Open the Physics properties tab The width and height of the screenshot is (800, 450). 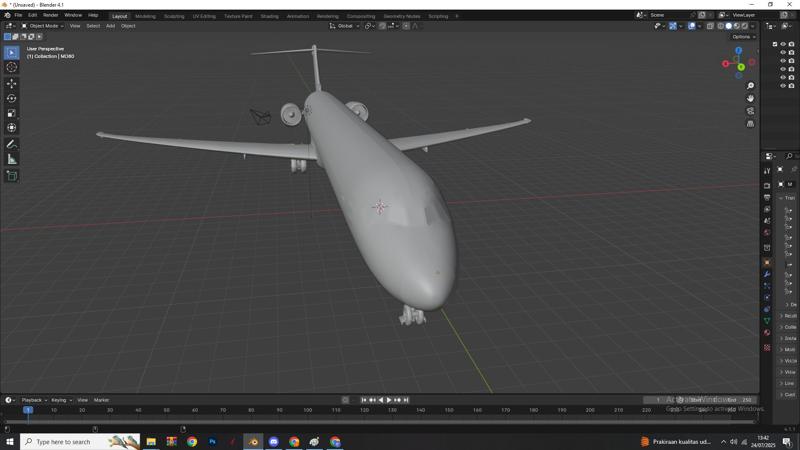click(767, 297)
